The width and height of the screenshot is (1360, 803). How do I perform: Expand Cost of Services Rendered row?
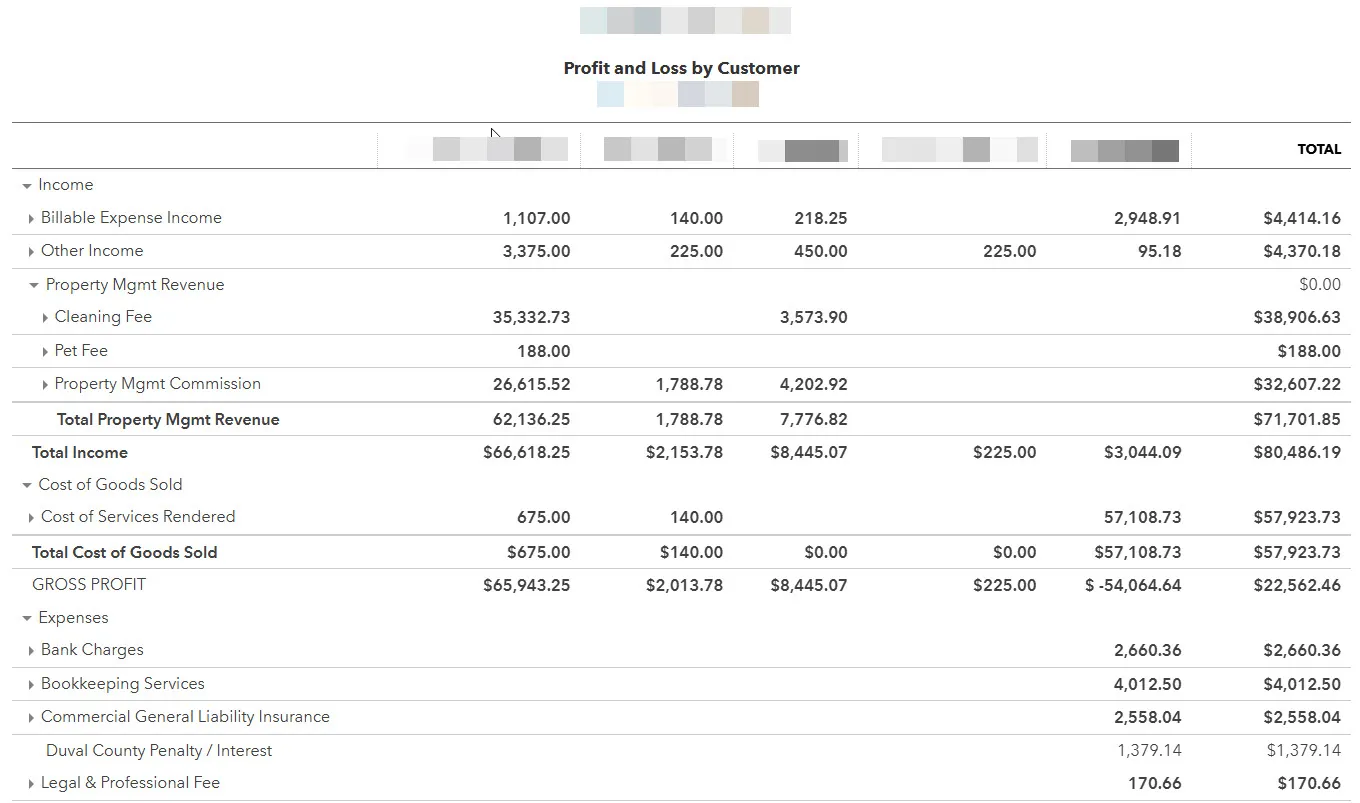point(31,518)
